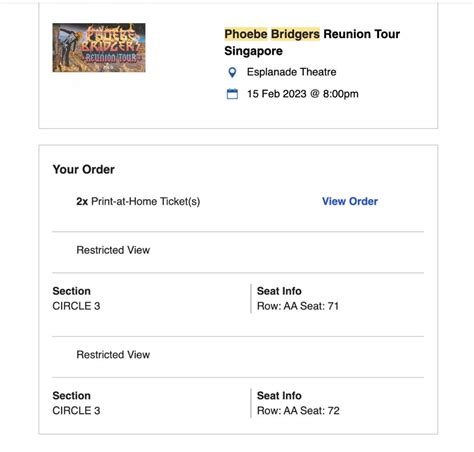Click the location pin icon

[x=232, y=72]
